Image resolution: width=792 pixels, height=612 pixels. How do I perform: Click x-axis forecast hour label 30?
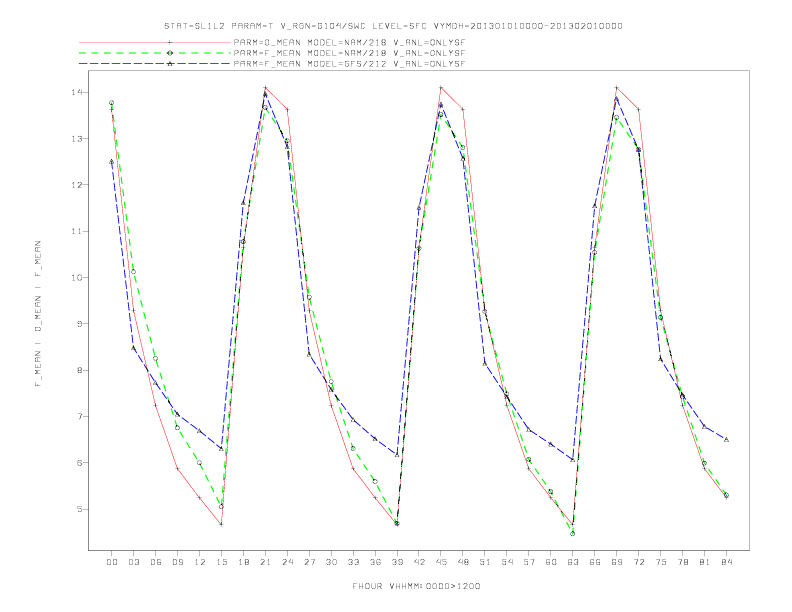coord(331,562)
